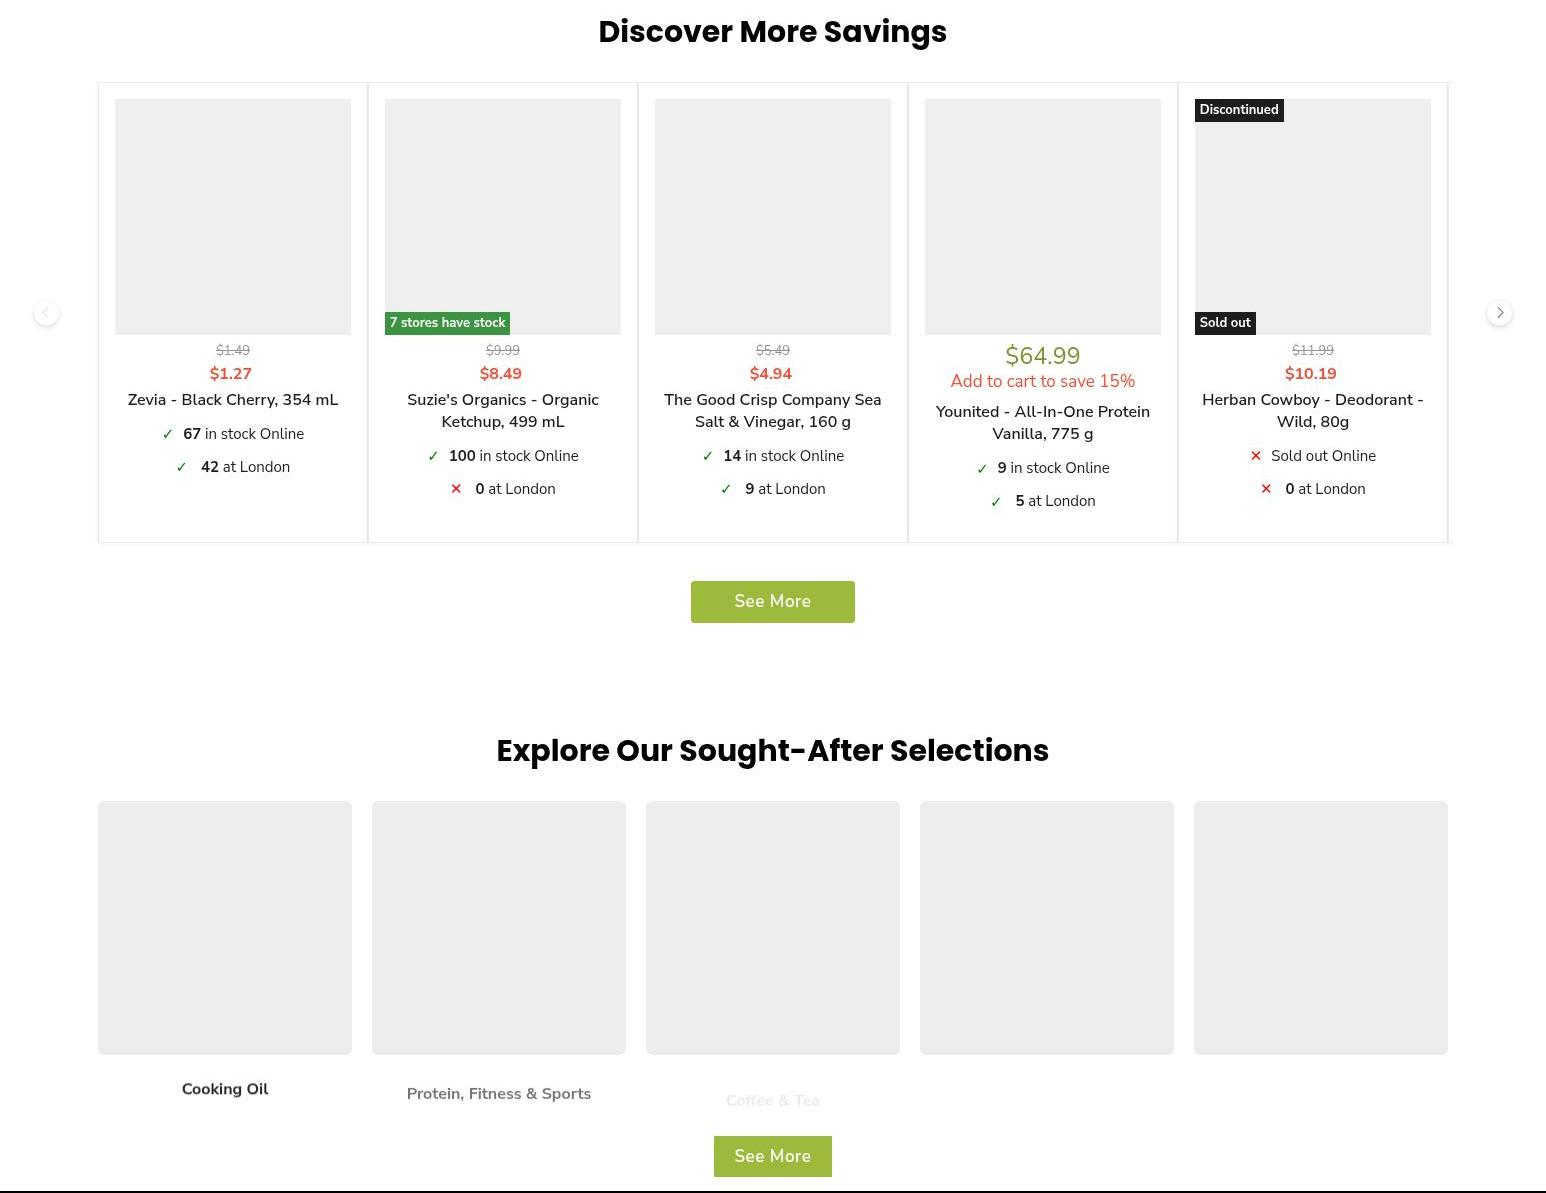
Task: Open Zevia Black Cherry product image
Action: point(232,216)
